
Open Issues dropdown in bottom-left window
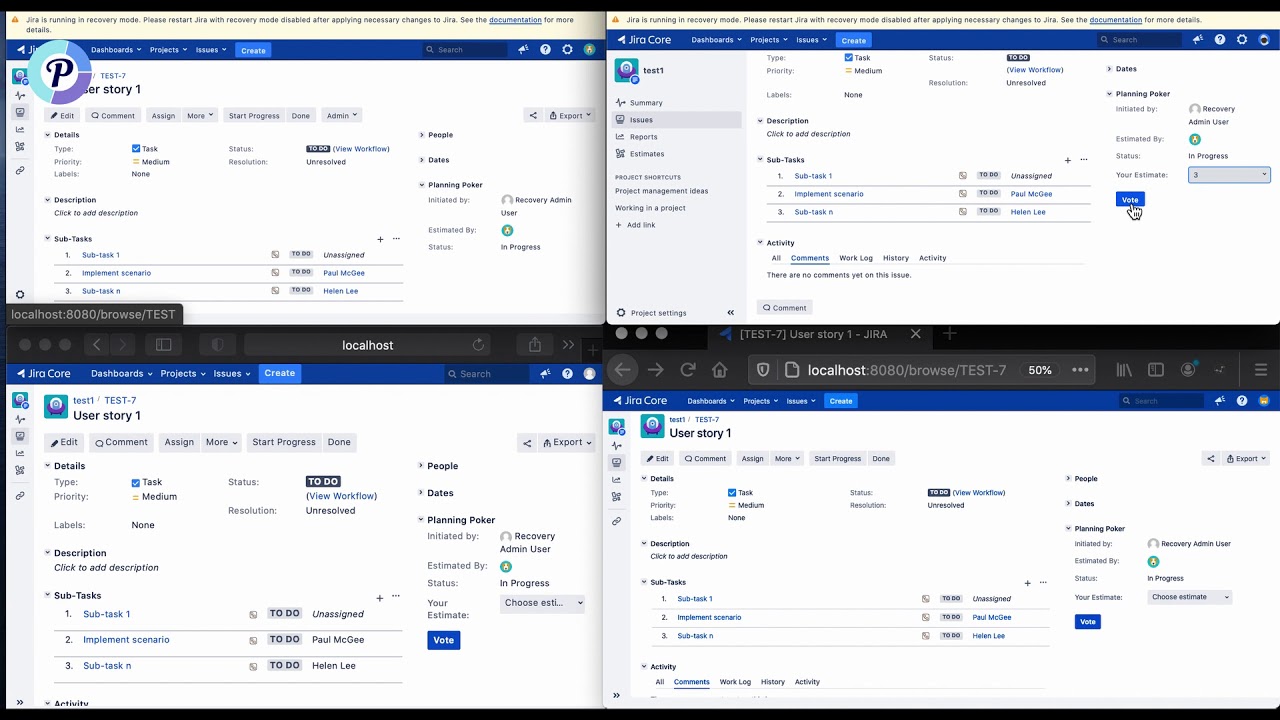[x=231, y=374]
